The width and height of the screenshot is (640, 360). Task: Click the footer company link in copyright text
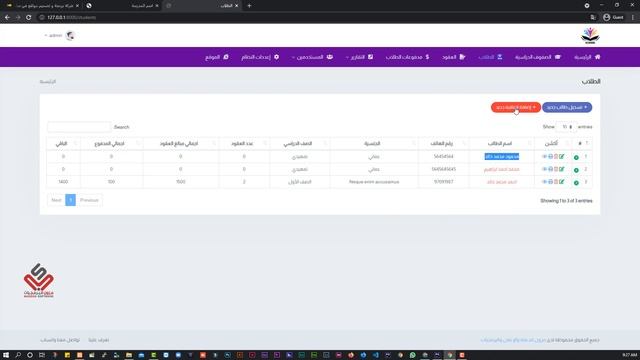[x=513, y=340]
